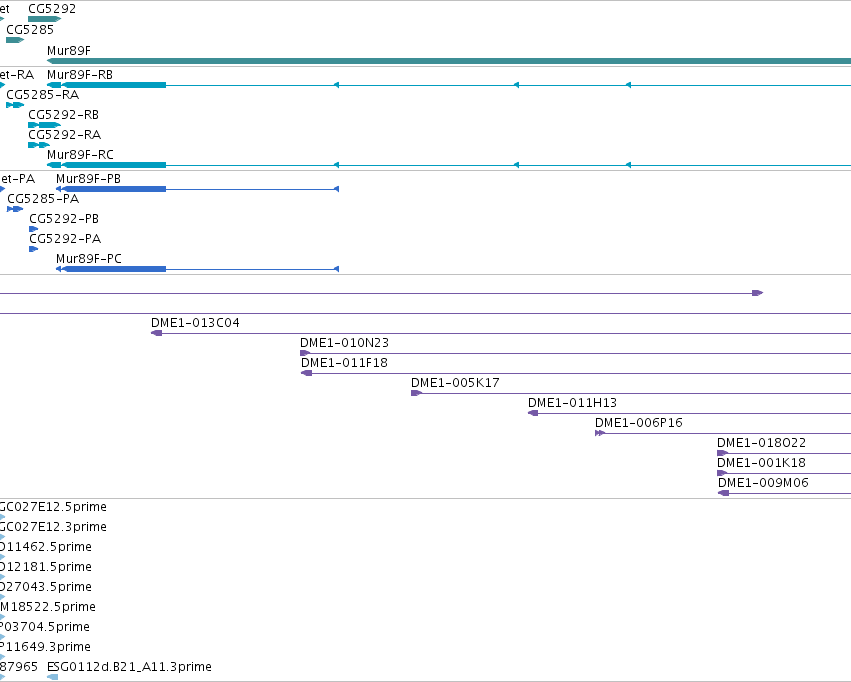
Task: Click the 12181.5prime EST label
Action: [48, 567]
